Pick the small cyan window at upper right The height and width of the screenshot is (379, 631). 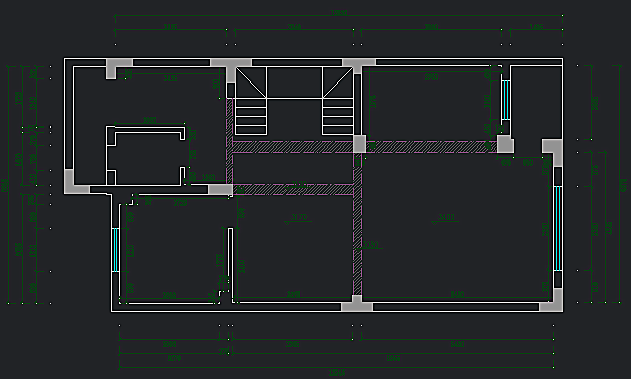tap(506, 100)
